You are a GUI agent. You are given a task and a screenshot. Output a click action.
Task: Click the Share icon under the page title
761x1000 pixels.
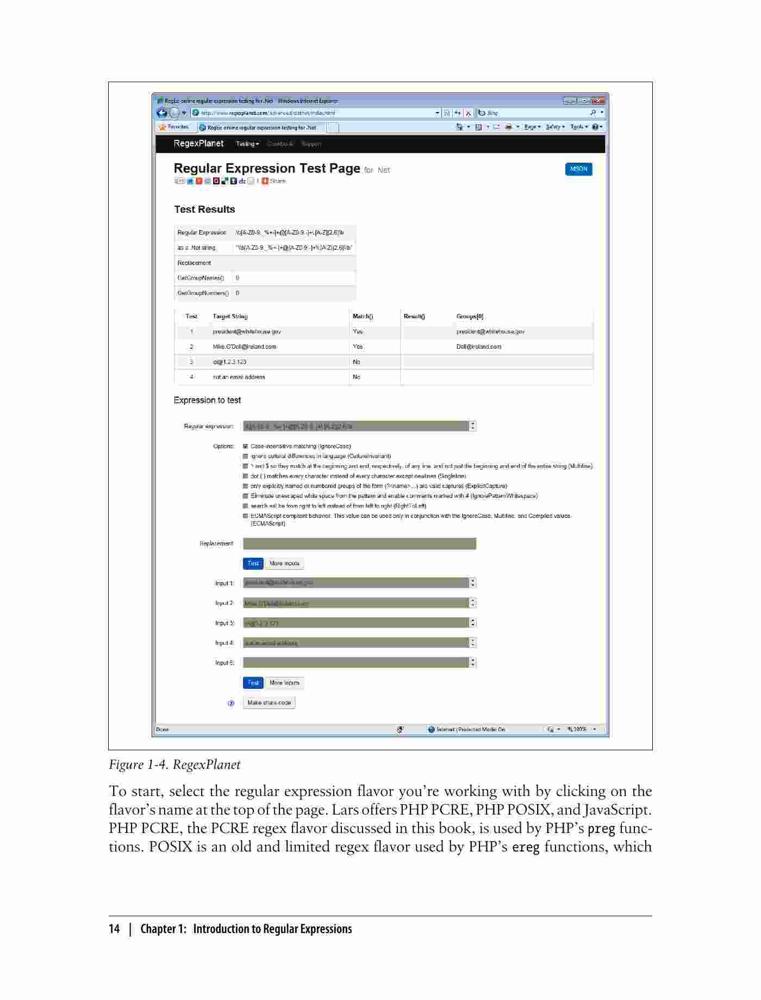point(274,181)
